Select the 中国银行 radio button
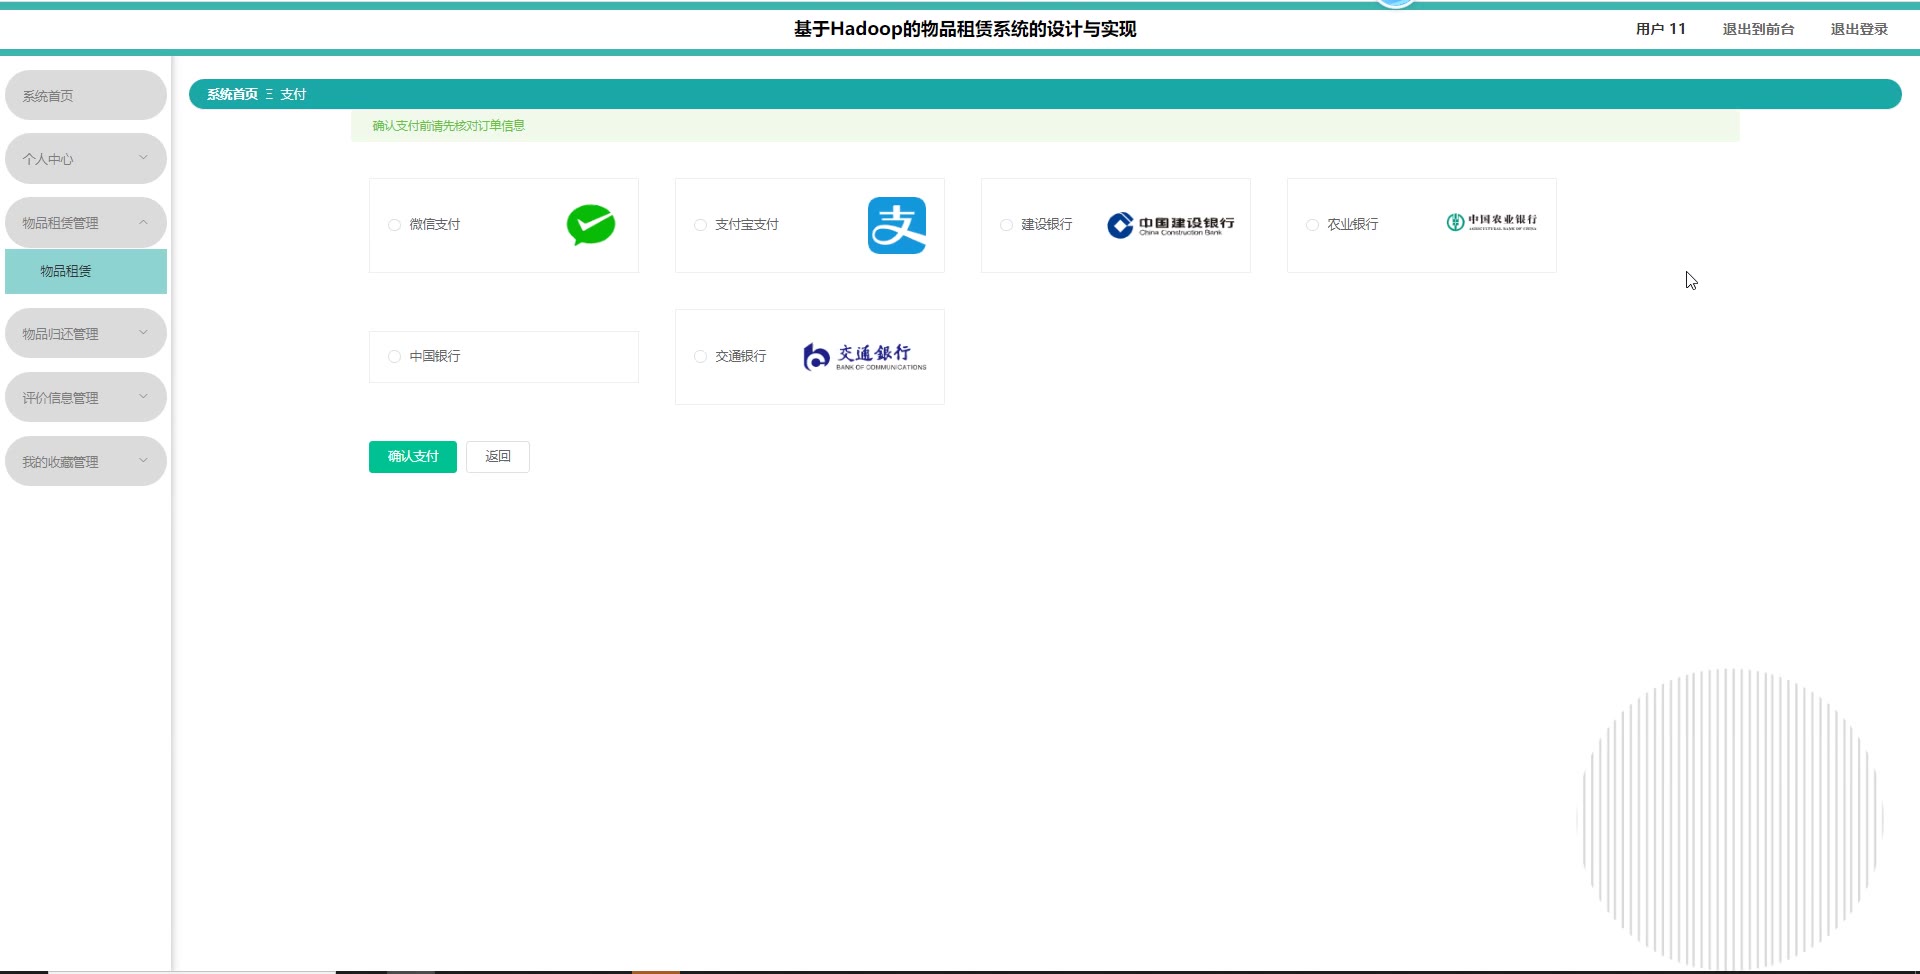Viewport: 1920px width, 974px height. point(394,357)
